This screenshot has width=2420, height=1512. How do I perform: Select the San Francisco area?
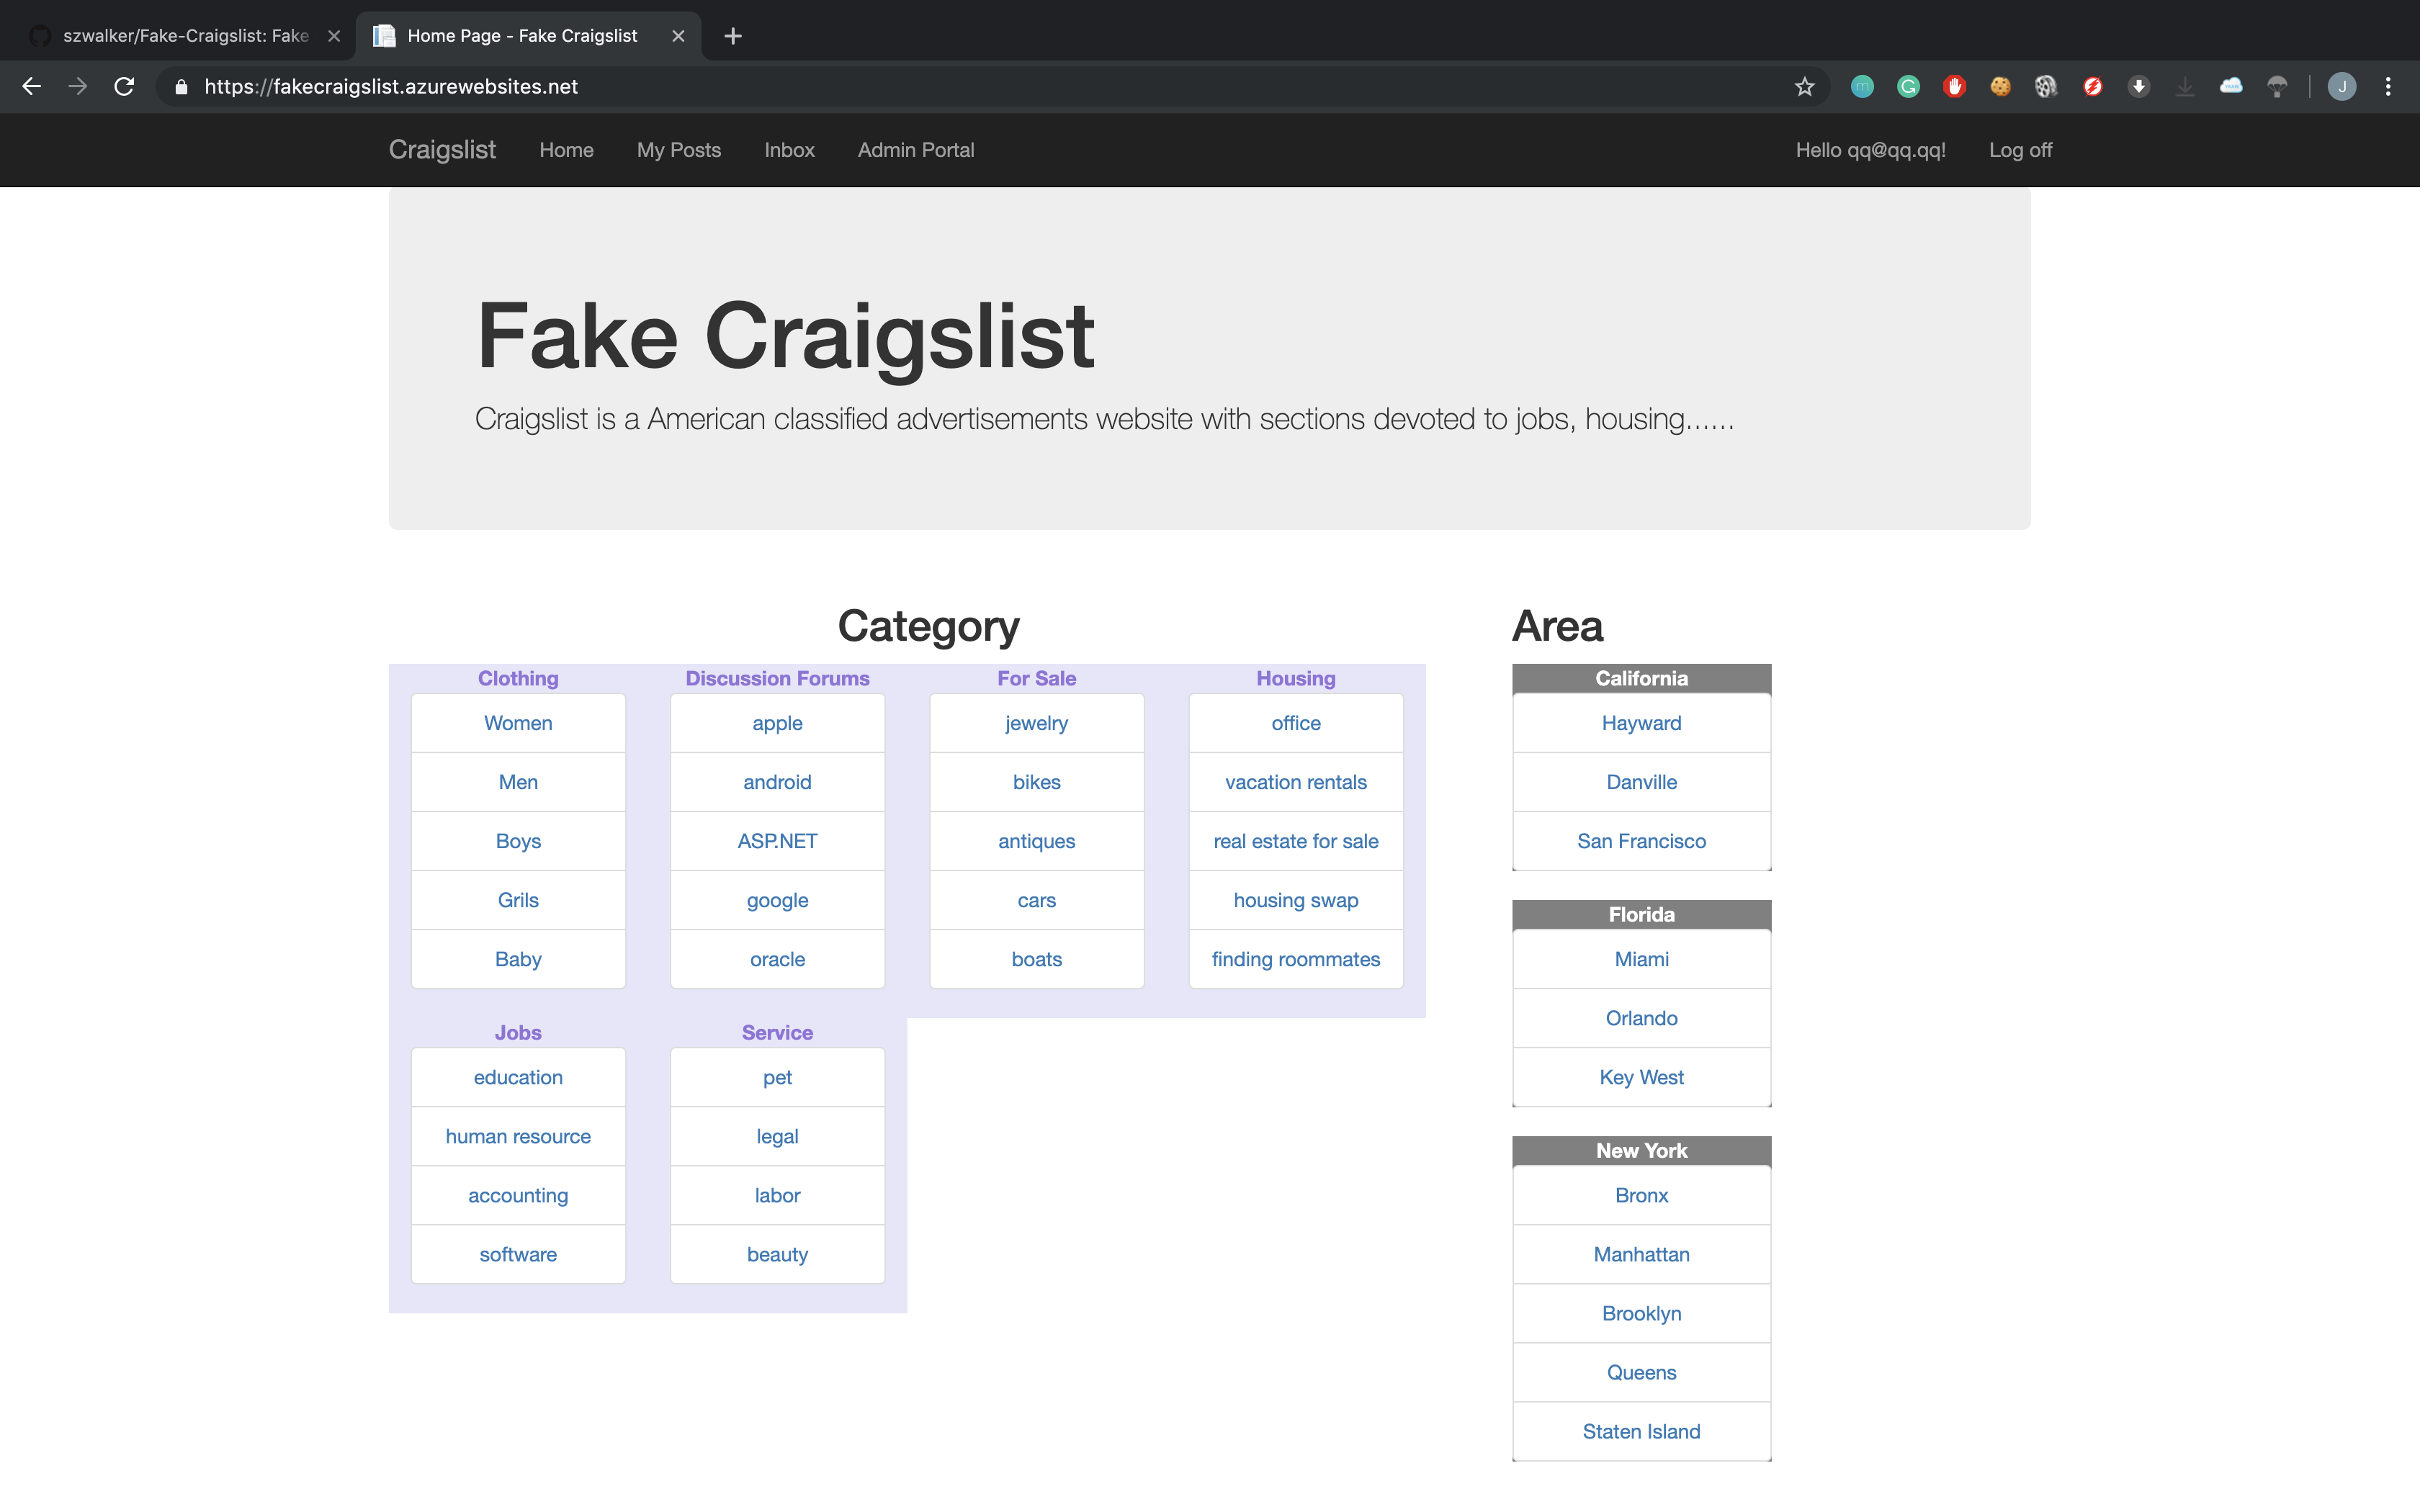point(1641,841)
